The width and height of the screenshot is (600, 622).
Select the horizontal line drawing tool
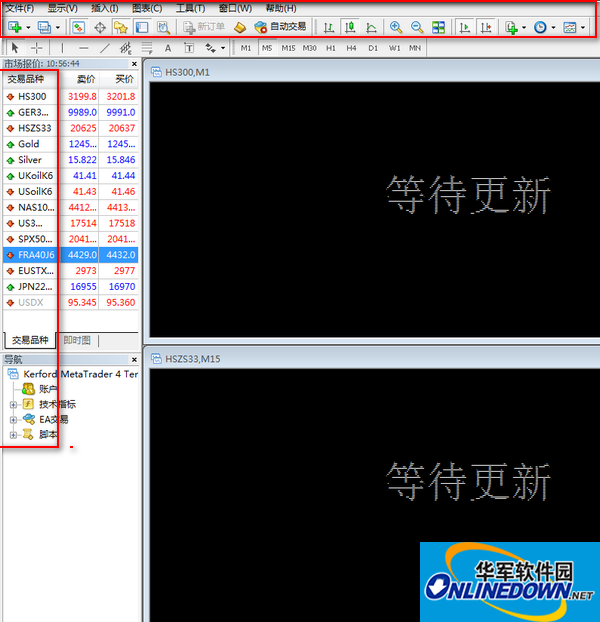(83, 48)
